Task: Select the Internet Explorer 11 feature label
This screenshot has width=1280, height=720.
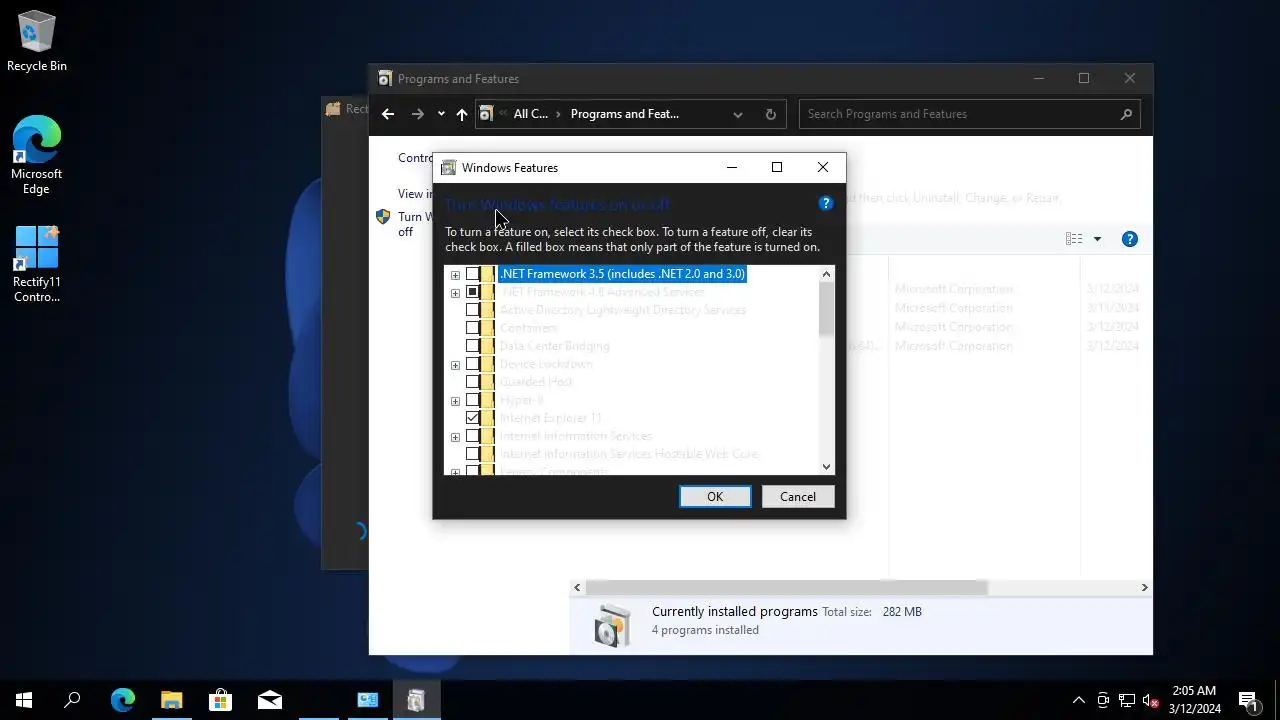Action: coord(551,418)
